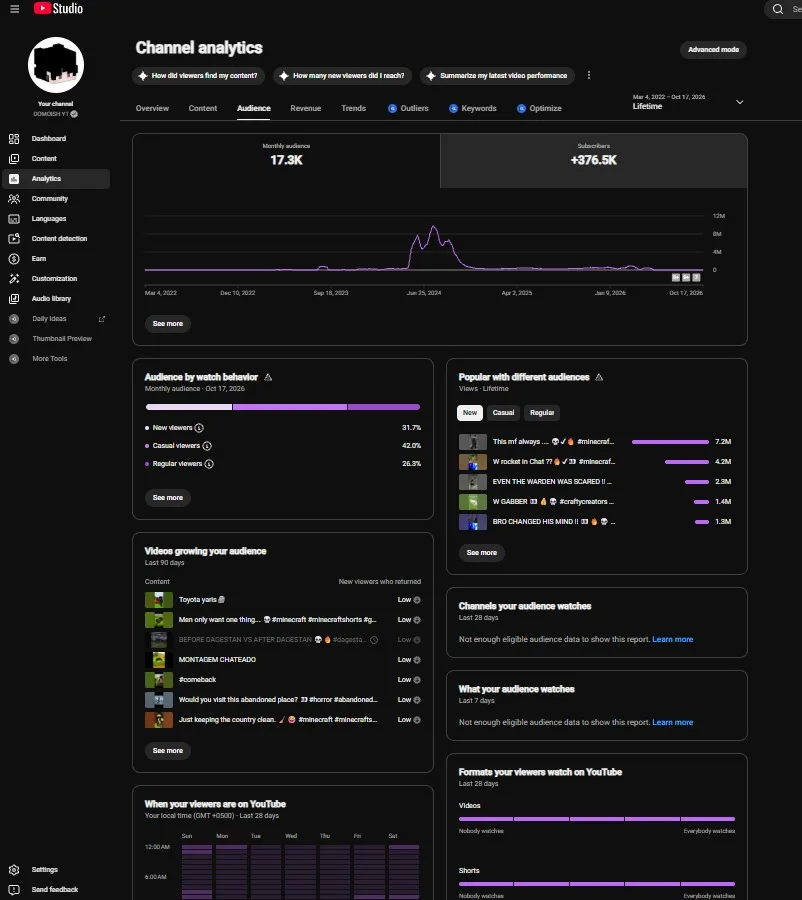Viewport: 802px width, 900px height.
Task: Open 'EVEN THE WARDEN WAS SCARED' video title
Action: pyautogui.click(x=552, y=482)
